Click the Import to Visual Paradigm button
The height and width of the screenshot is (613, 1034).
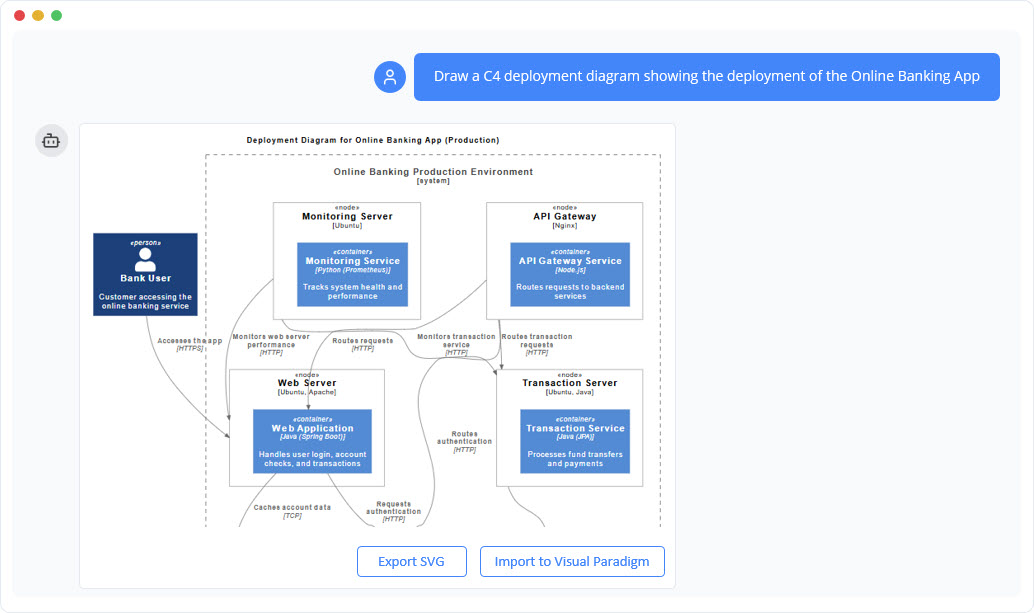(572, 561)
